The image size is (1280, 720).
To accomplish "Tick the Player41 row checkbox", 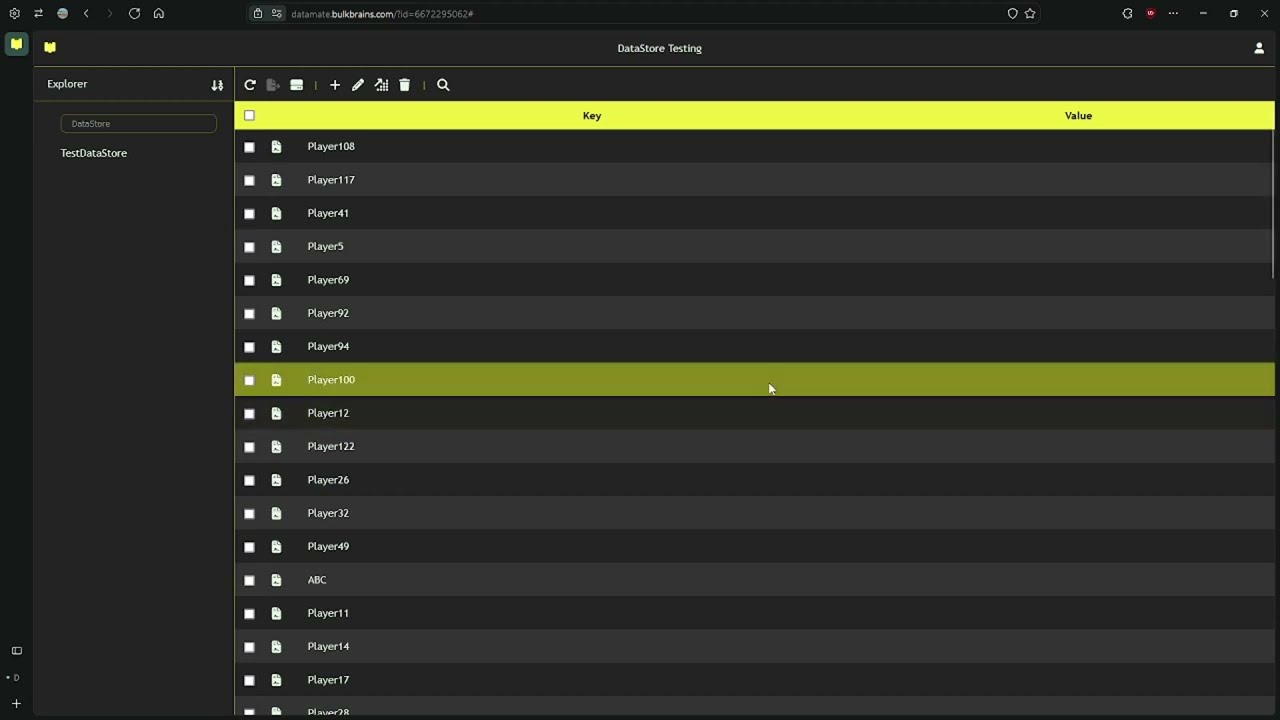I will 249,214.
